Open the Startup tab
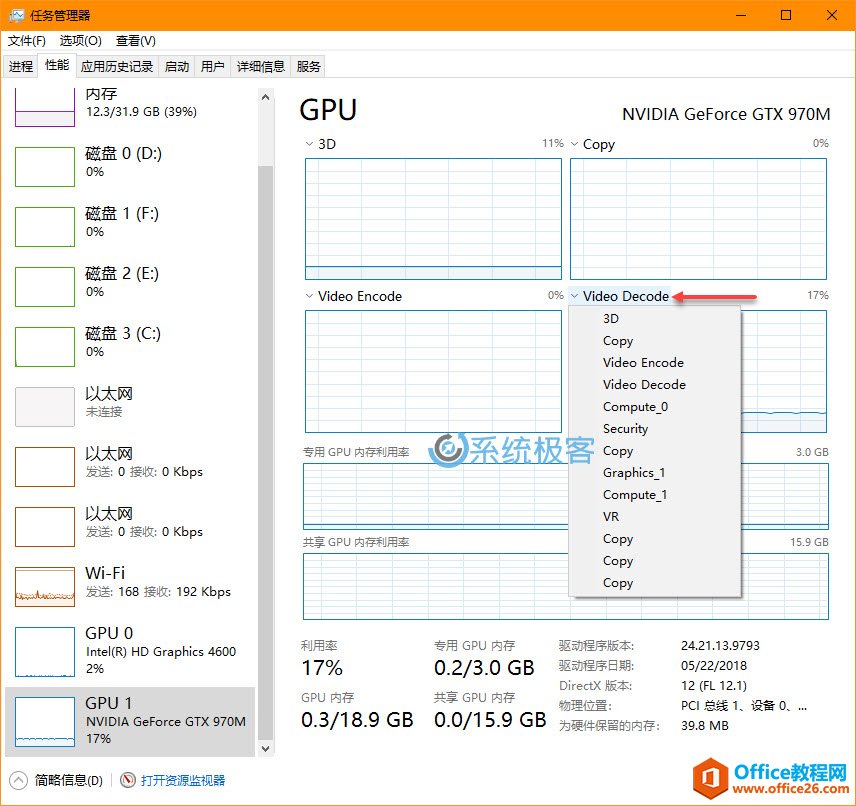Viewport: 856px width, 806px height. pos(177,67)
